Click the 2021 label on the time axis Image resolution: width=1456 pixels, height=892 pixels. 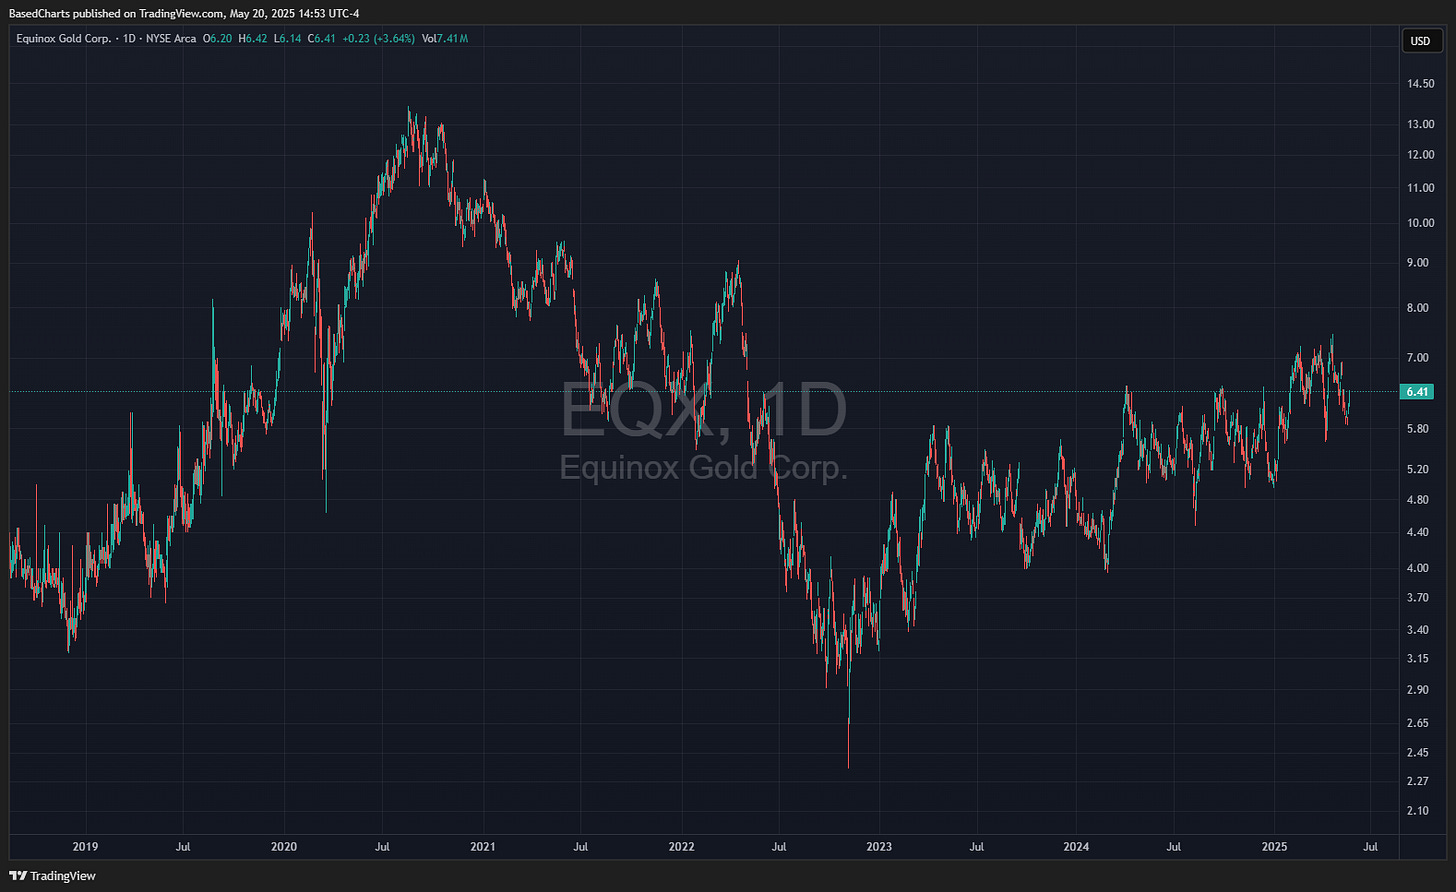[x=483, y=846]
